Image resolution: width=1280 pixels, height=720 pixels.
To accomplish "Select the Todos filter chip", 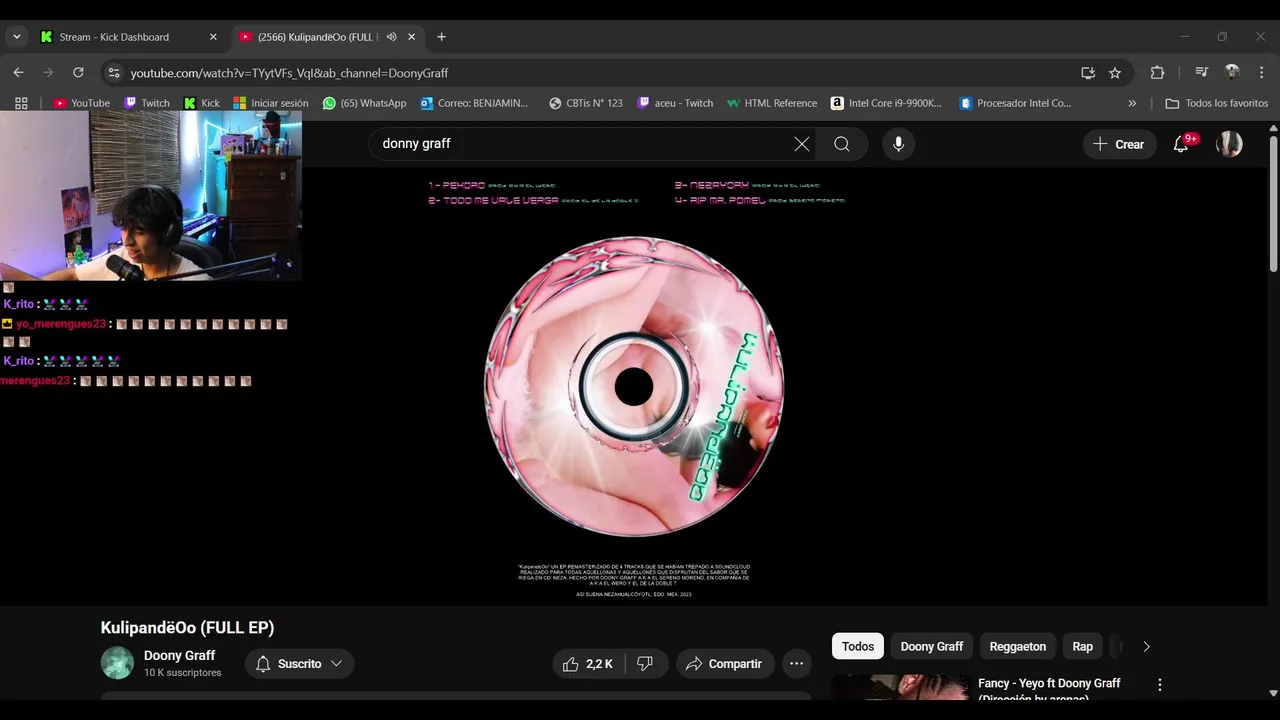I will [x=858, y=646].
